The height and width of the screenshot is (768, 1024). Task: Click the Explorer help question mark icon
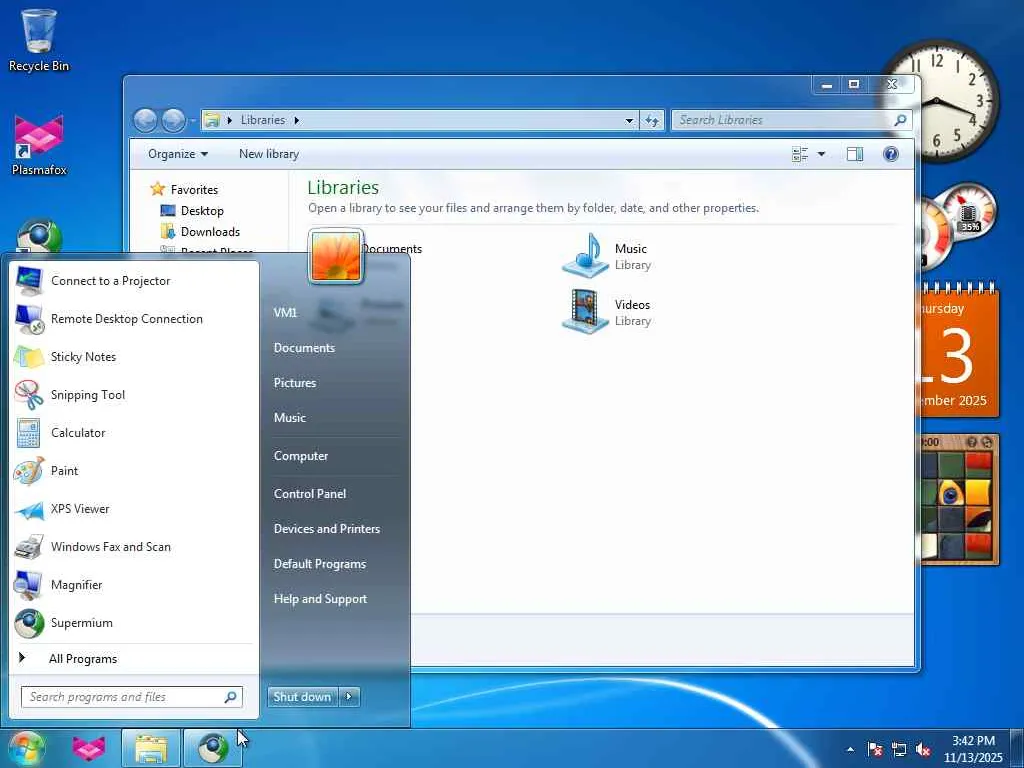[890, 154]
